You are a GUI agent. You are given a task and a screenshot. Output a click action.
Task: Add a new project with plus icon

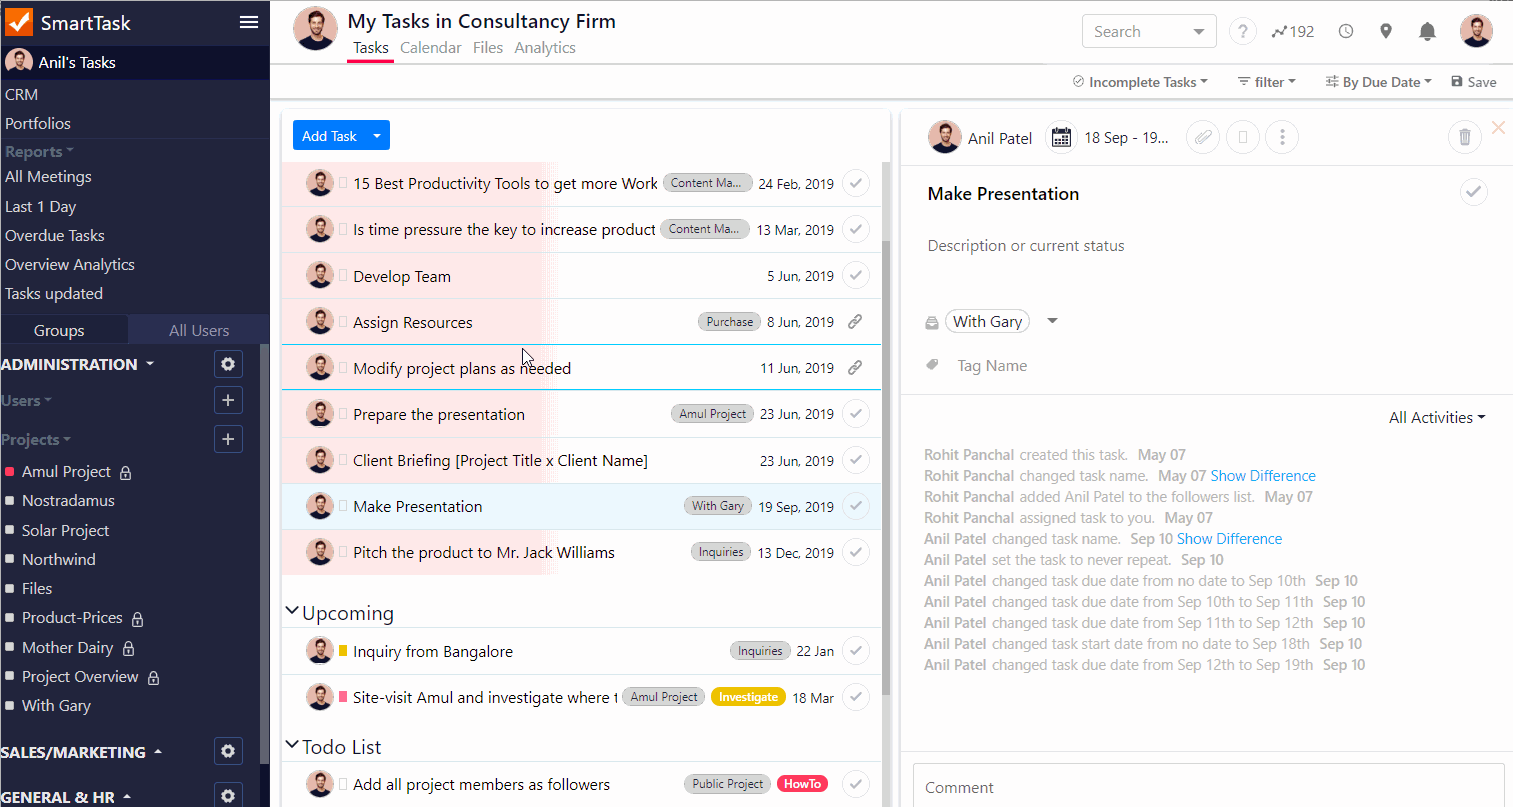coord(228,439)
